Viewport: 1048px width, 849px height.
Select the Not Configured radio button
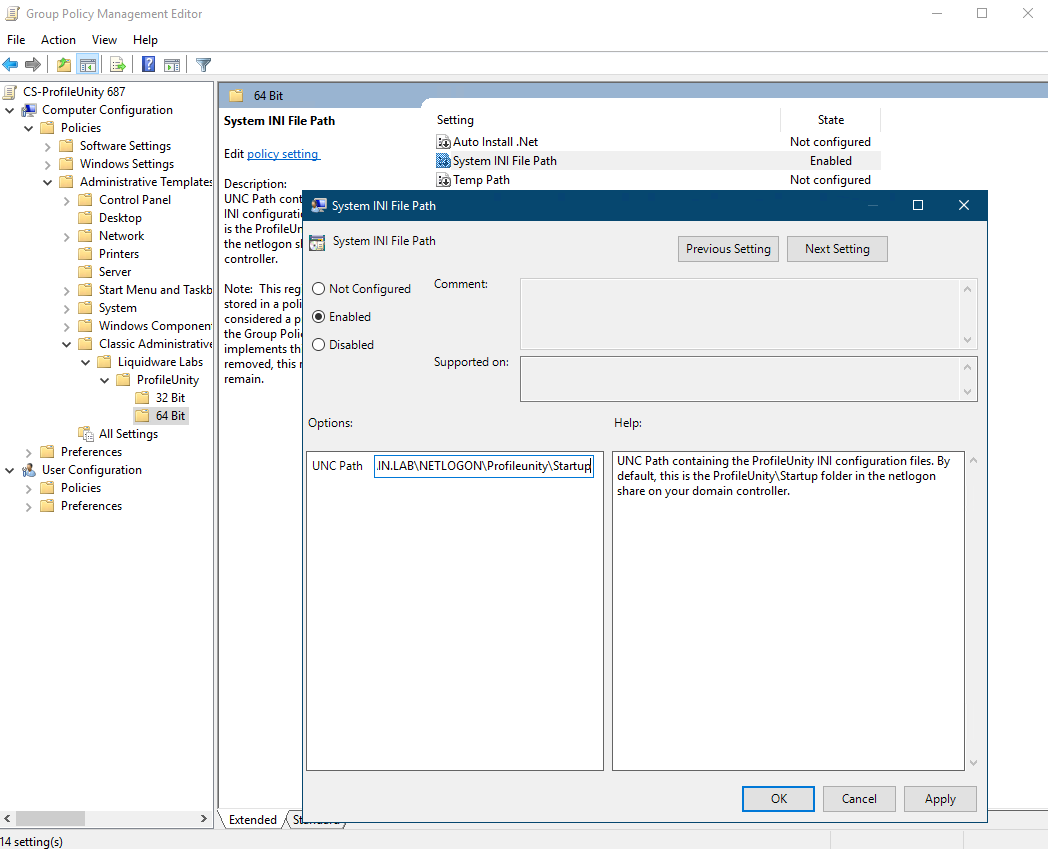(x=319, y=289)
